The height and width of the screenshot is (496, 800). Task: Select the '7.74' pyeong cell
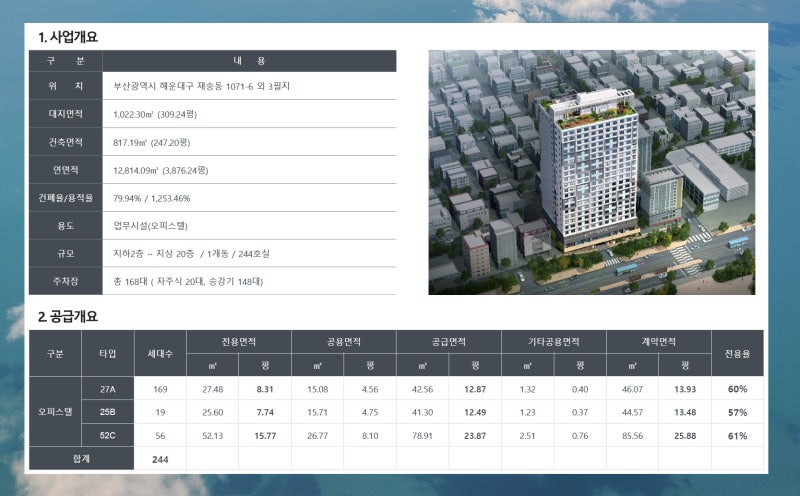[265, 412]
